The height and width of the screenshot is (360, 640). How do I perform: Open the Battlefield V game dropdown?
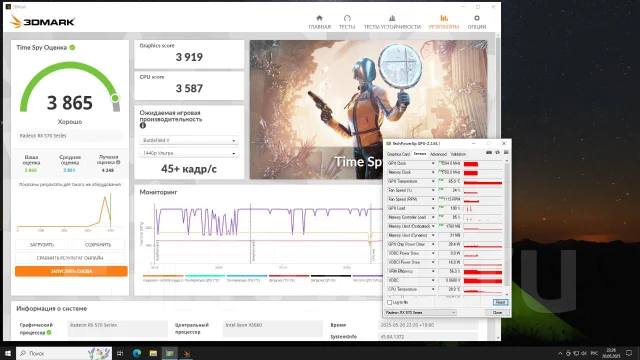click(x=189, y=140)
